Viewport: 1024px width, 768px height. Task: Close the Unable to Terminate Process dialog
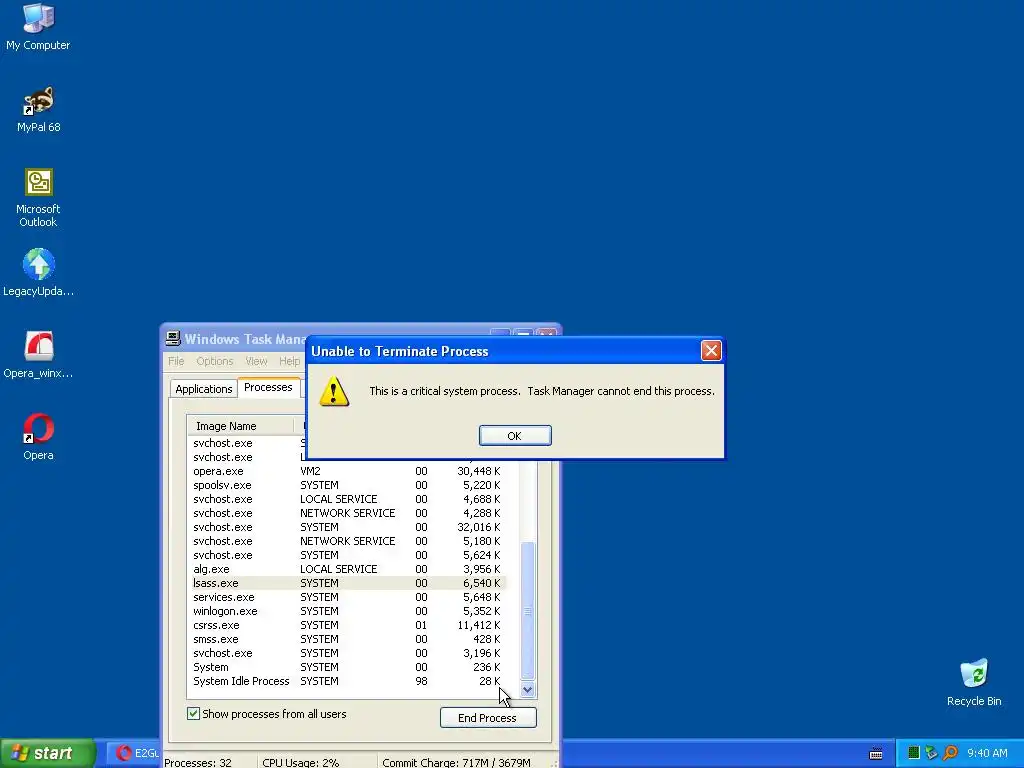point(711,351)
